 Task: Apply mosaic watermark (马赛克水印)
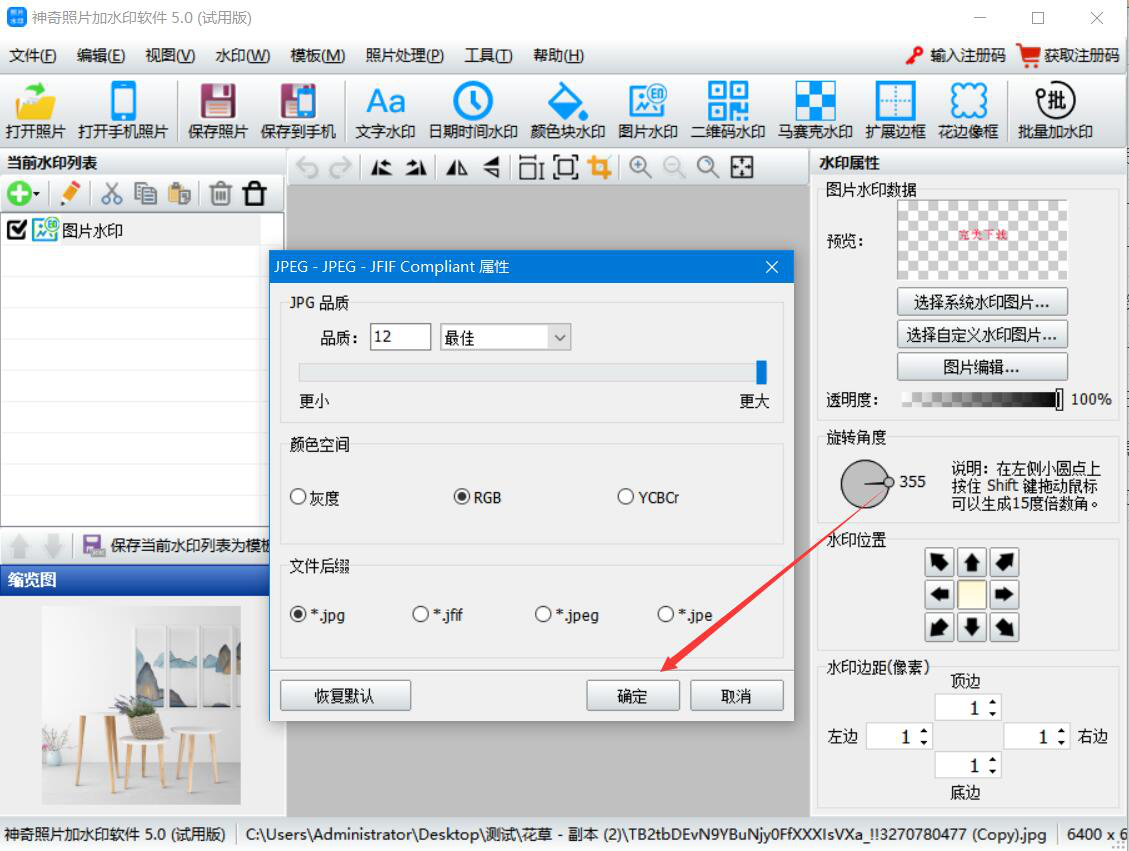click(815, 110)
